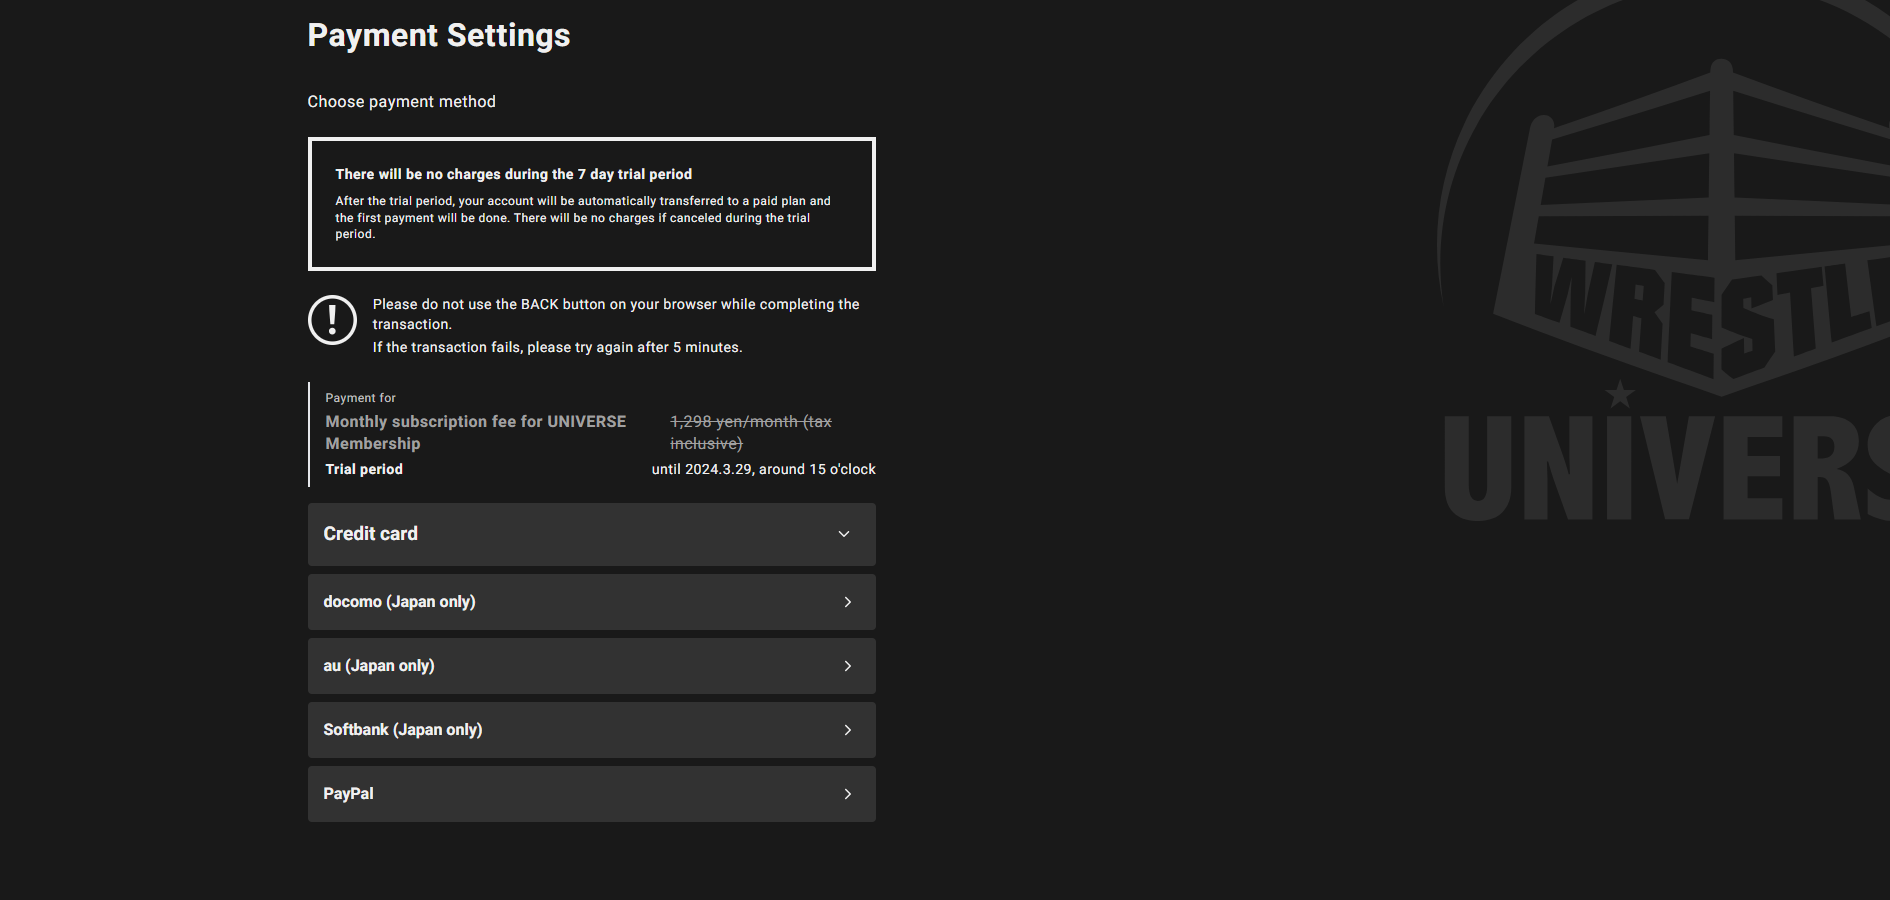The height and width of the screenshot is (900, 1890).
Task: Click the Choose payment method subtitle
Action: [401, 102]
